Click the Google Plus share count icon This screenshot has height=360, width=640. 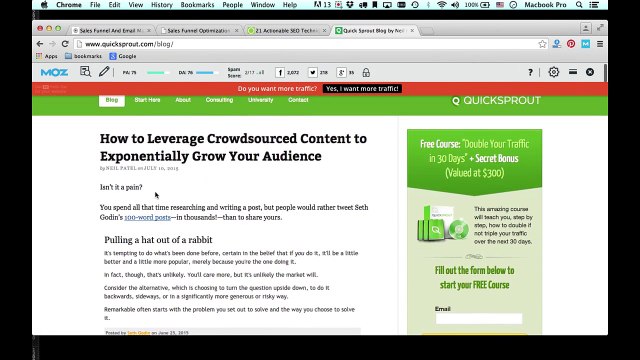pos(341,73)
